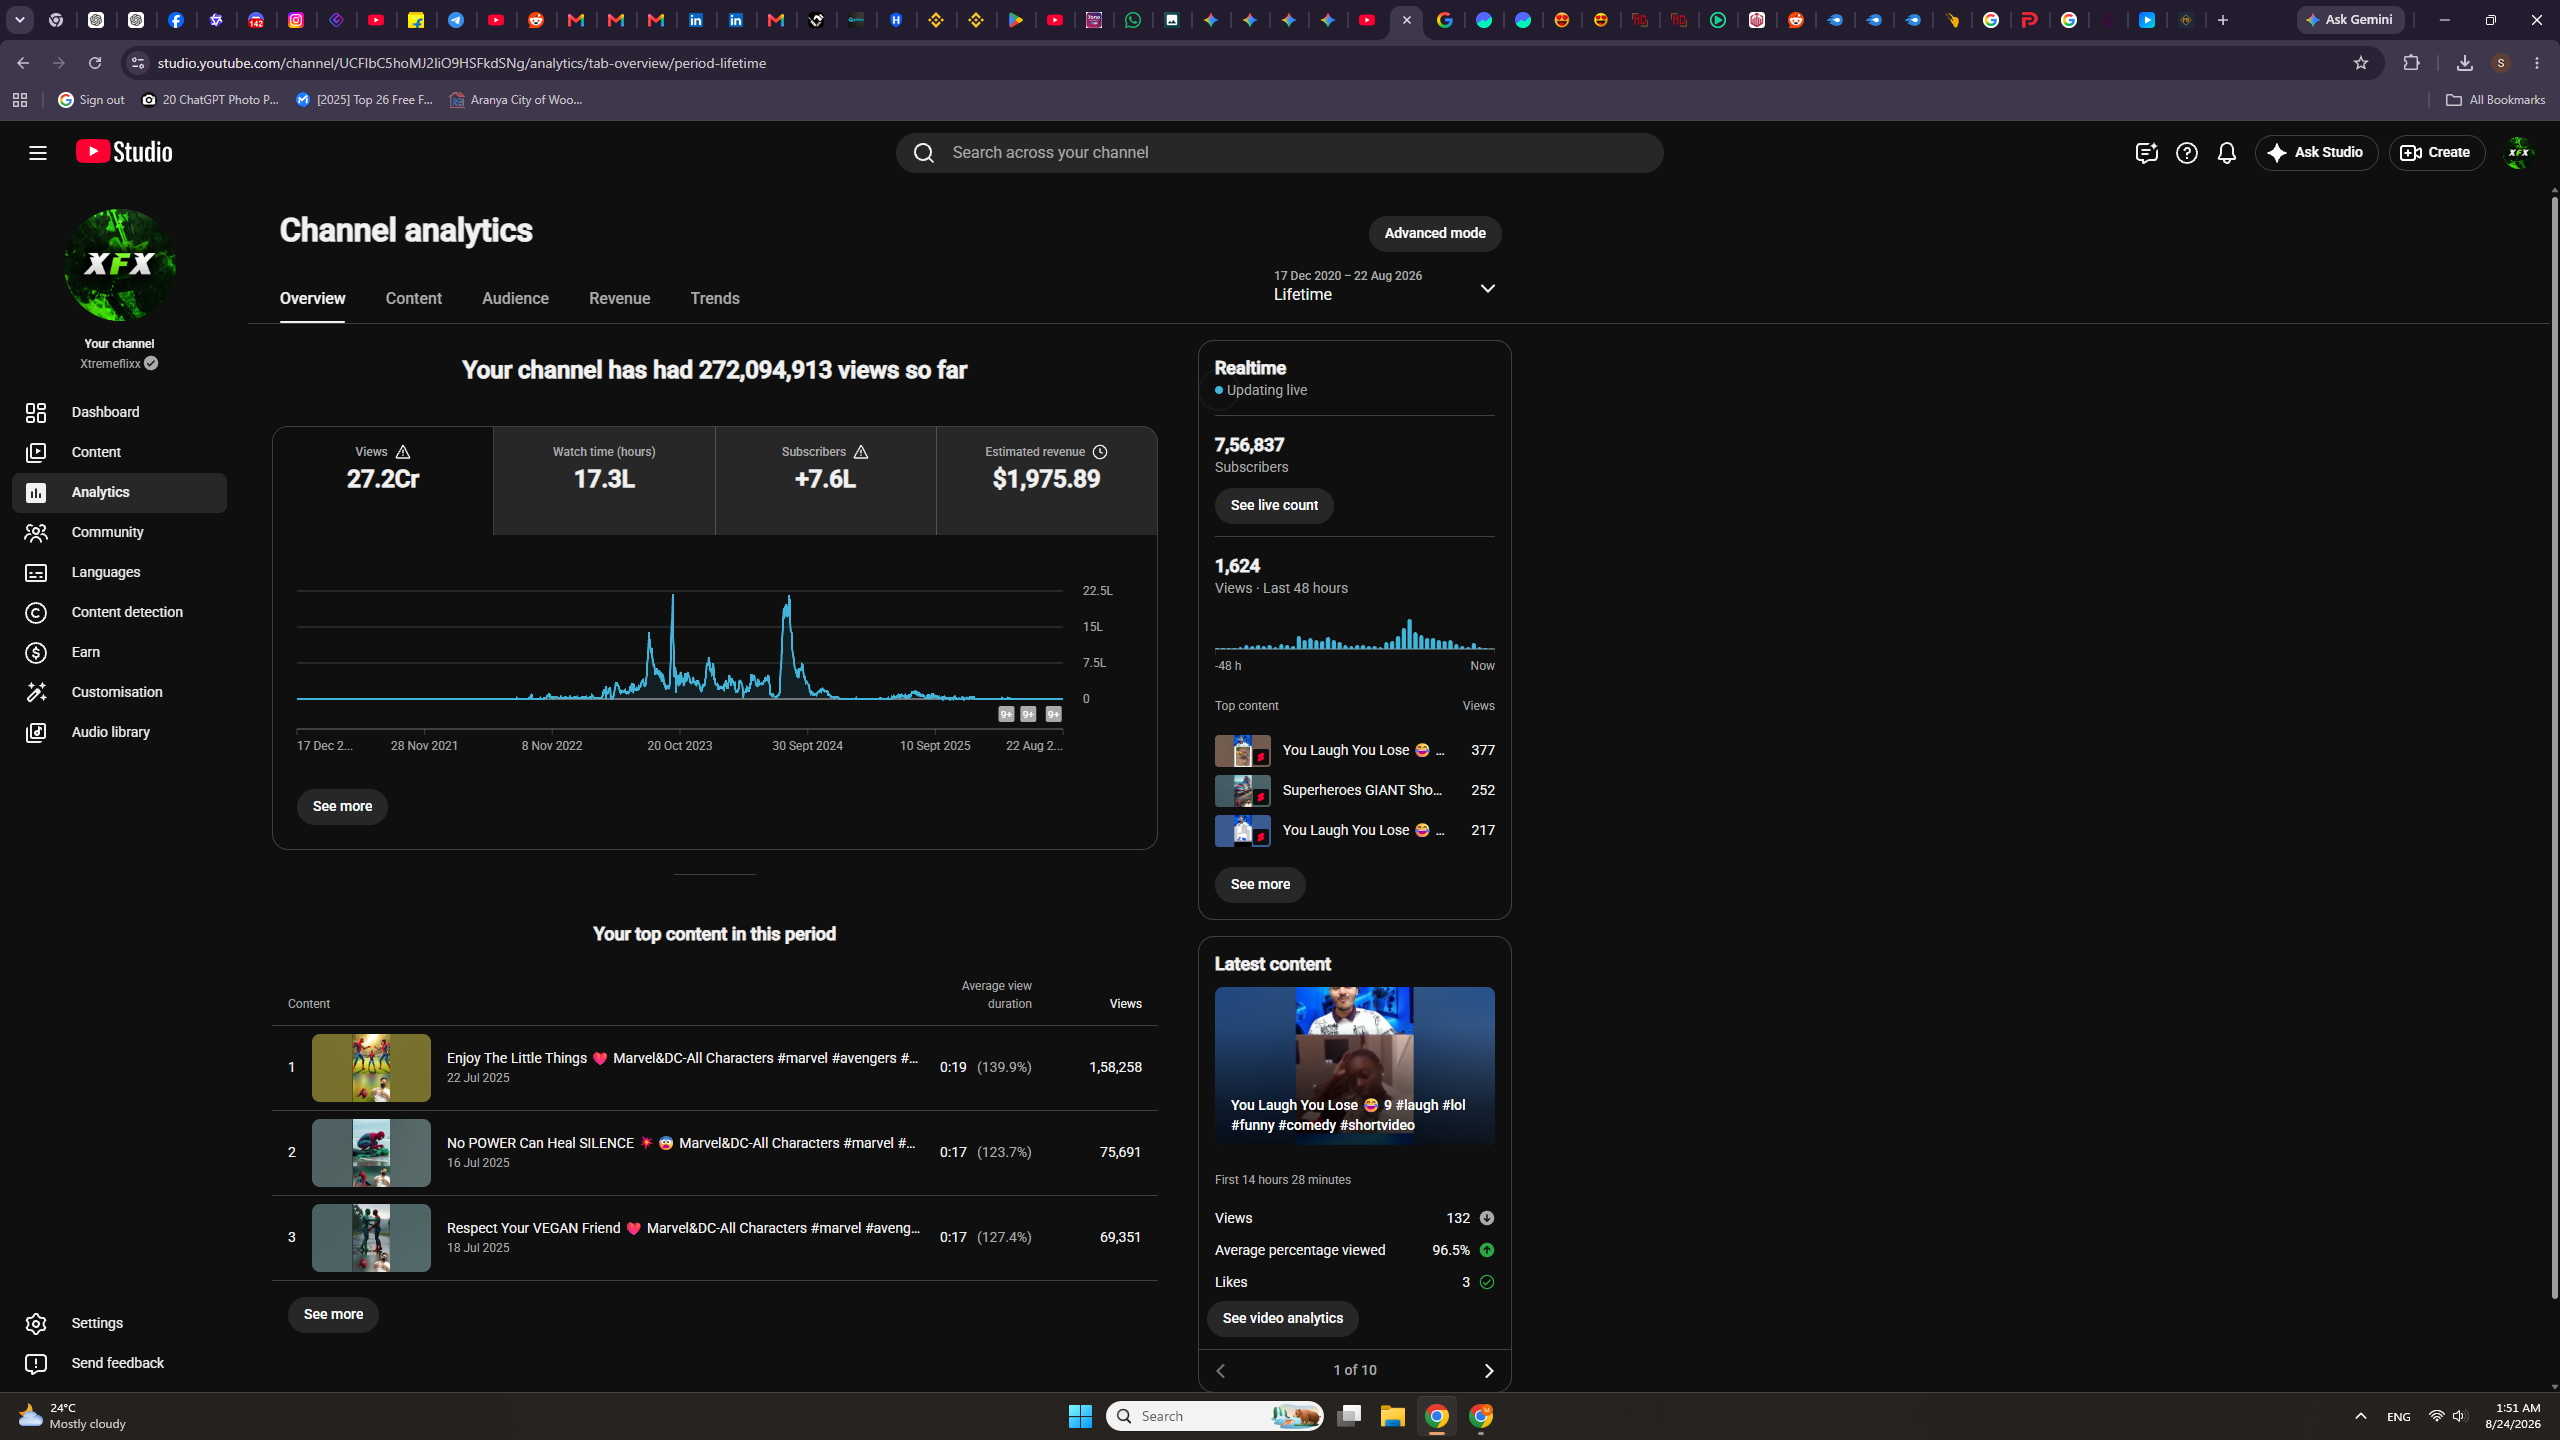Select the Views metric card

pos(383,481)
